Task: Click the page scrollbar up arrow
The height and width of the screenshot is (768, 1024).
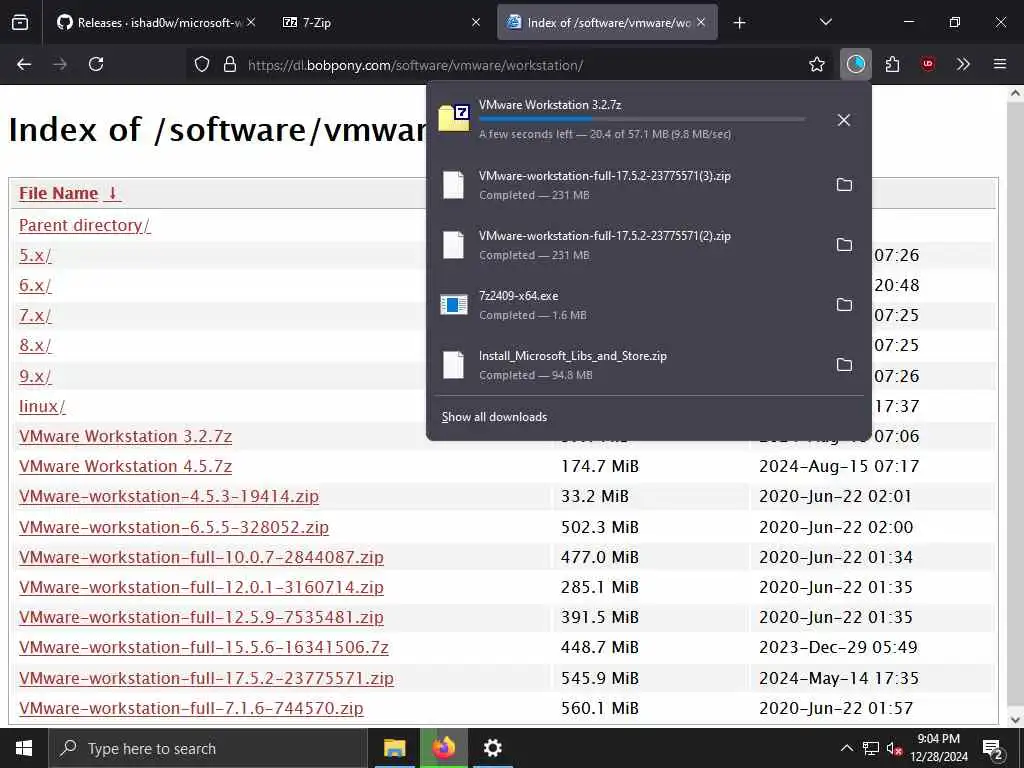Action: coord(1015,93)
